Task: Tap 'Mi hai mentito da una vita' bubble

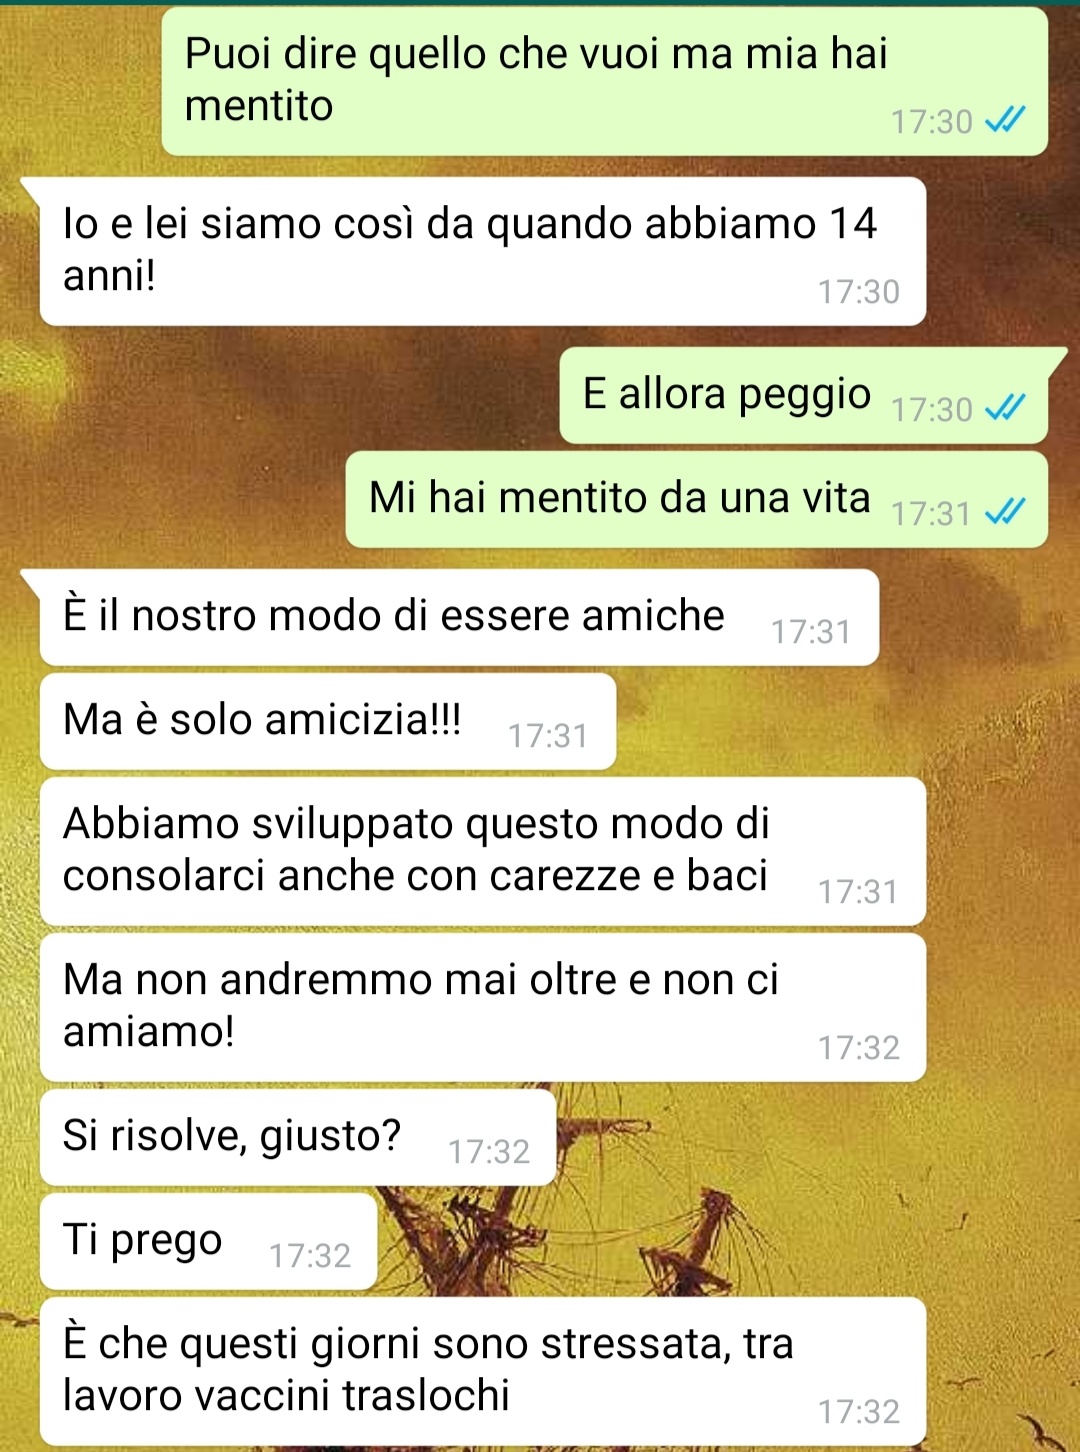Action: pos(697,499)
